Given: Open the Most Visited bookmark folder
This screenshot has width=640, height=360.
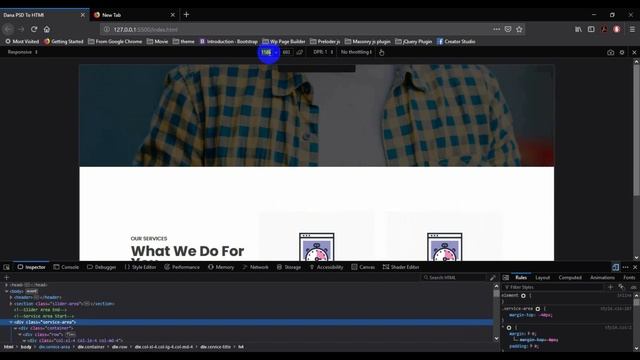Looking at the screenshot, I should 22,42.
